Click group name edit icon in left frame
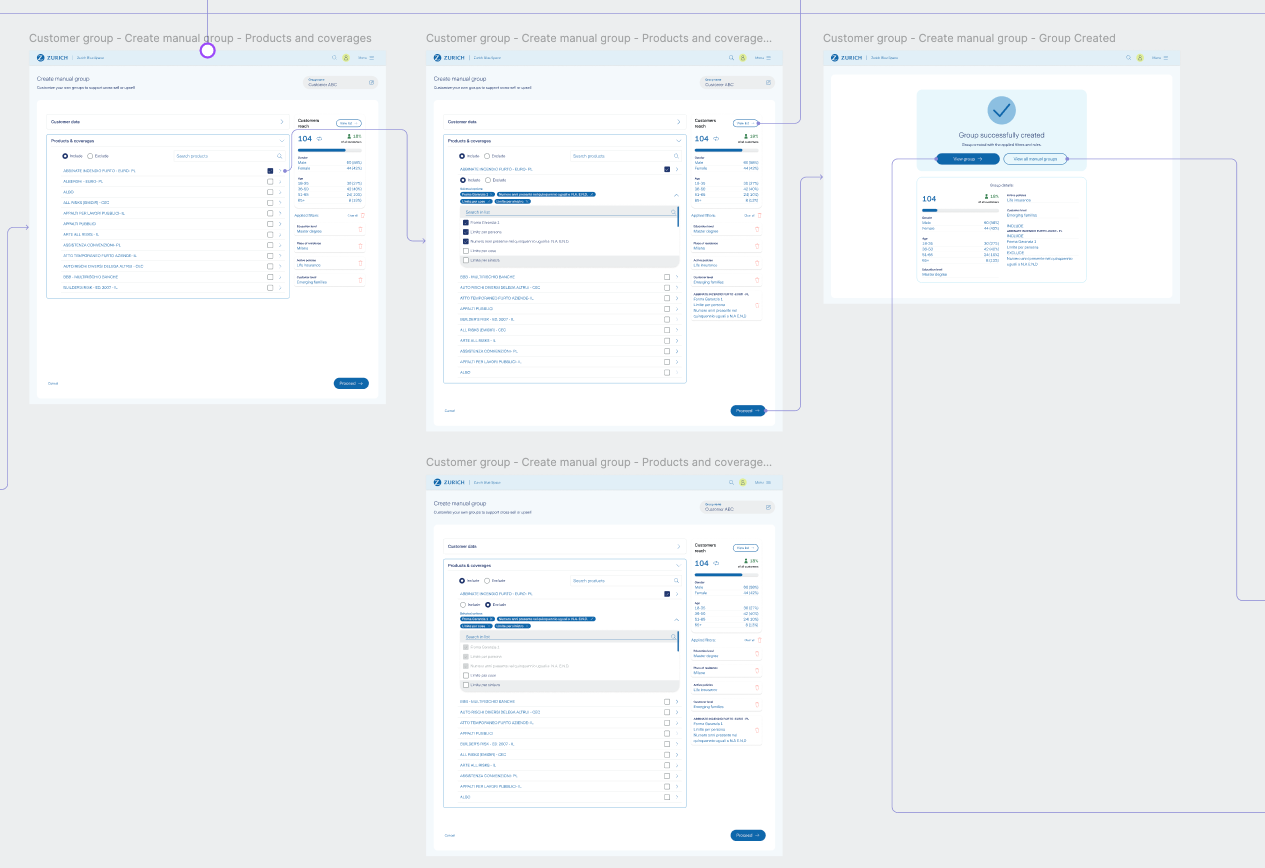Viewport: 1265px width, 868px height. point(372,82)
